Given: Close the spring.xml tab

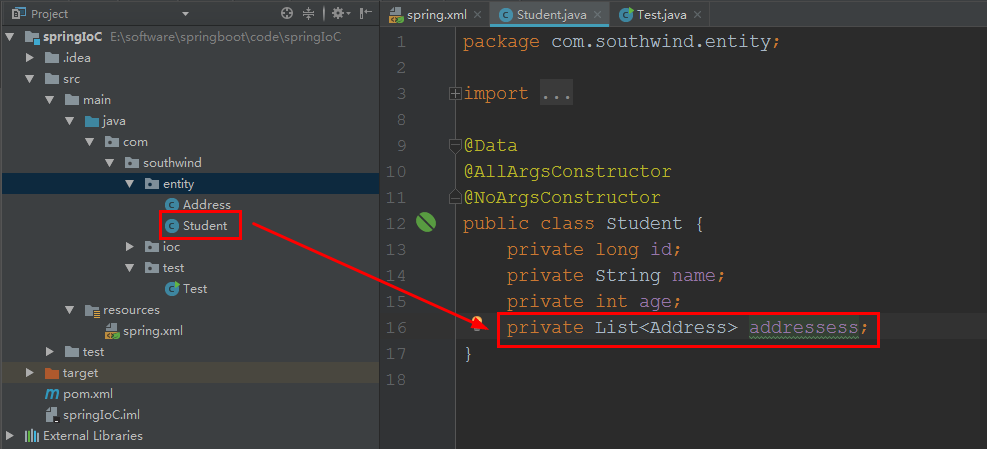Looking at the screenshot, I should tap(478, 14).
